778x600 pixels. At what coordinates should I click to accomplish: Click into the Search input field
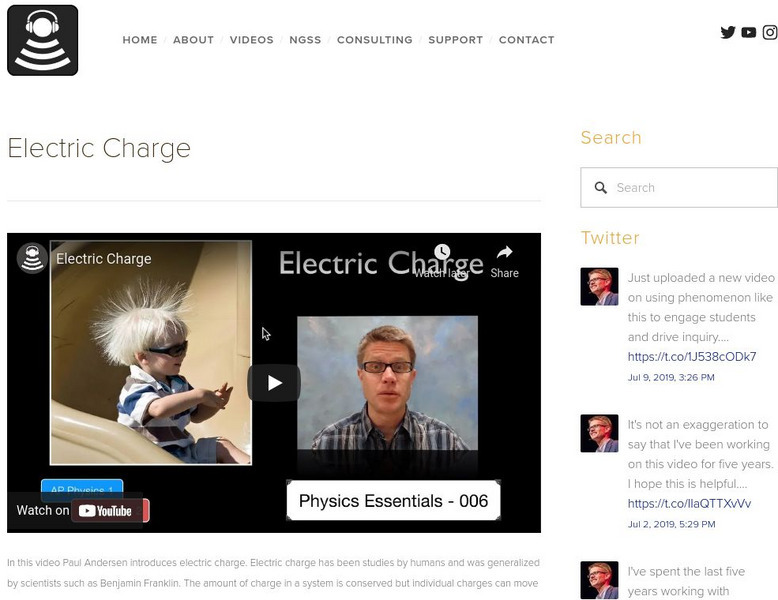pos(679,188)
